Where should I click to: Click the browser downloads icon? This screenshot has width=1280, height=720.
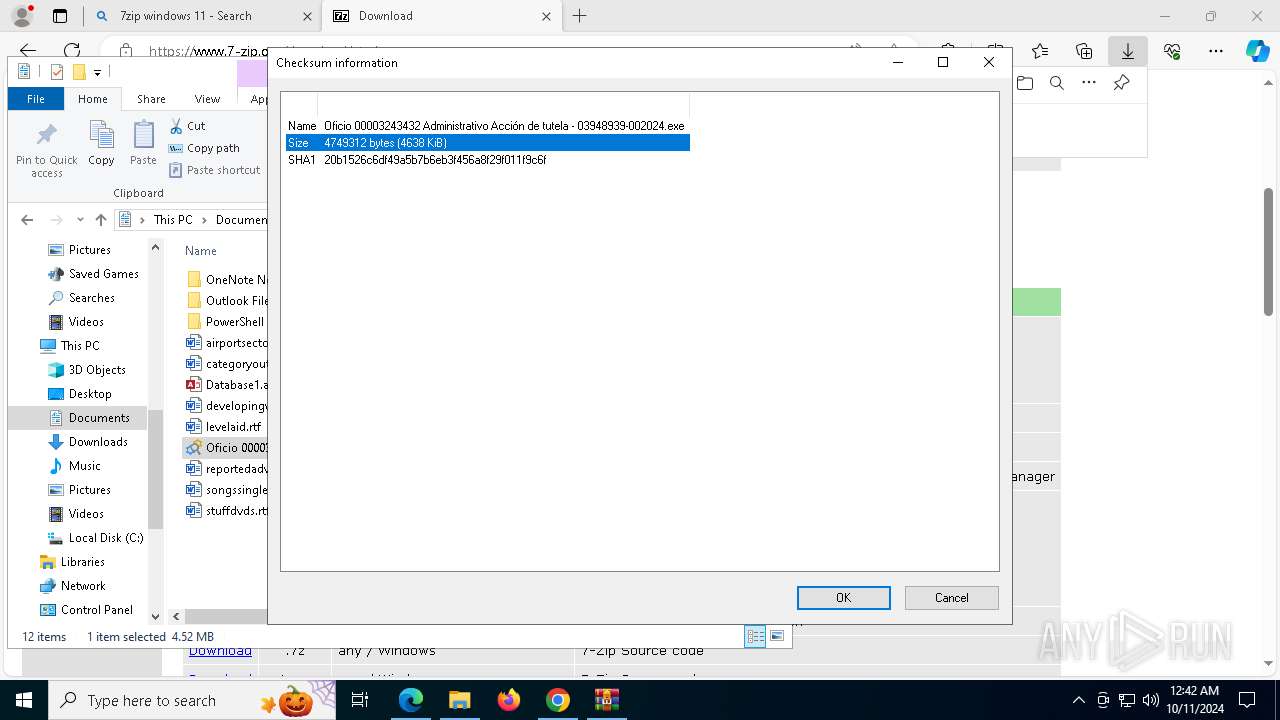click(1127, 51)
